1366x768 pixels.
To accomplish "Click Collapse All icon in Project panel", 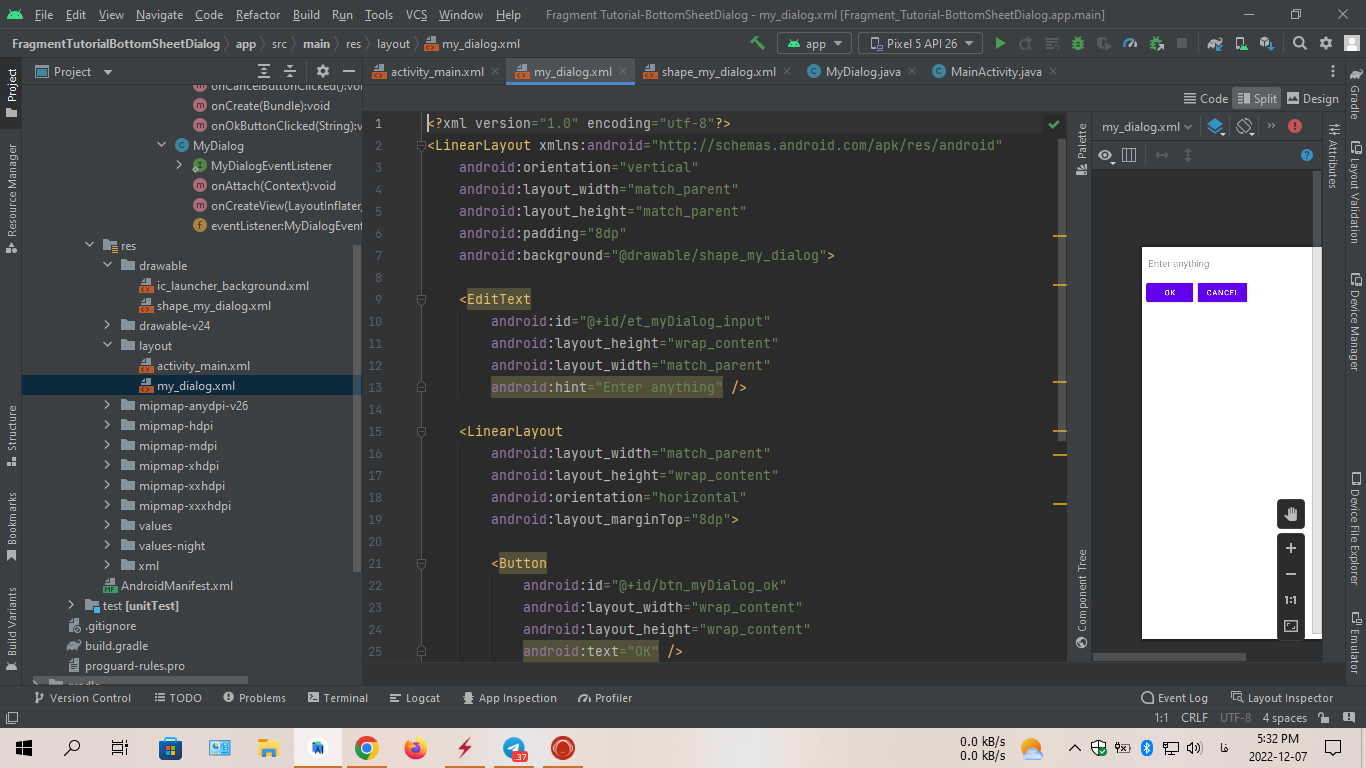I will (x=290, y=71).
